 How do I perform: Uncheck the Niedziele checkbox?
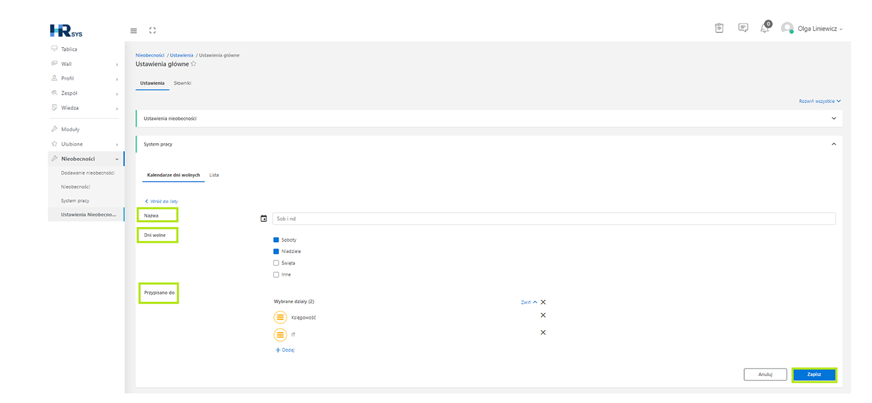pyautogui.click(x=276, y=251)
